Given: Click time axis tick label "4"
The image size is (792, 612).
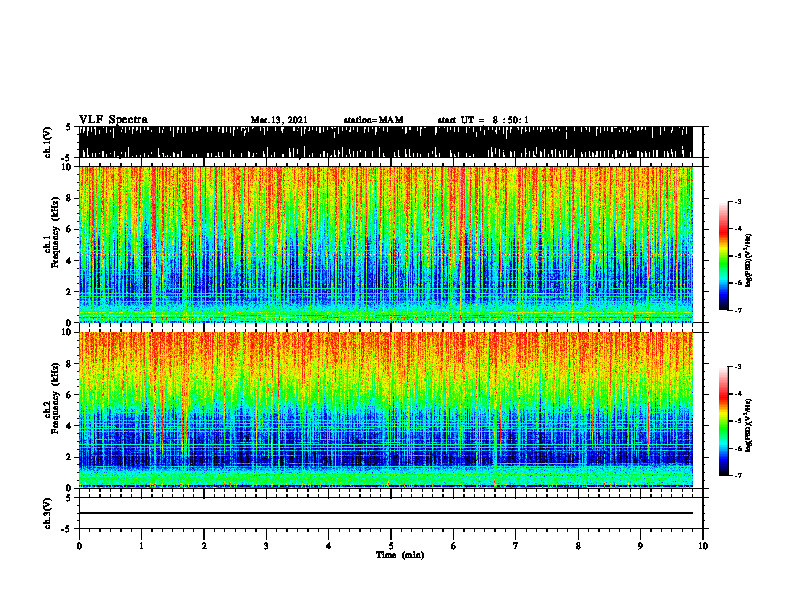Looking at the screenshot, I should click(329, 546).
